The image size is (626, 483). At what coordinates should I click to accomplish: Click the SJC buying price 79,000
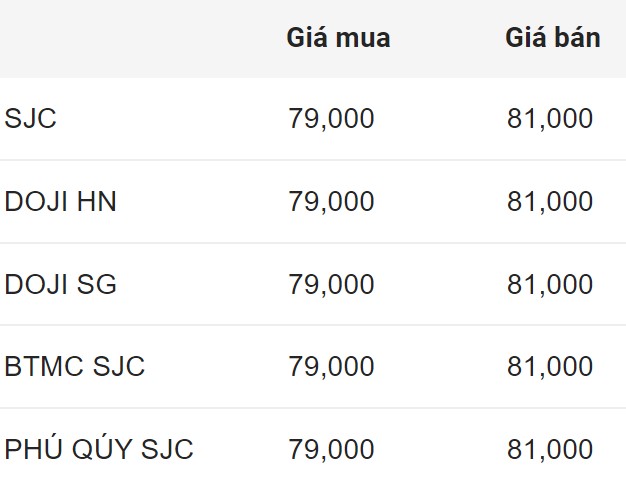tap(331, 119)
